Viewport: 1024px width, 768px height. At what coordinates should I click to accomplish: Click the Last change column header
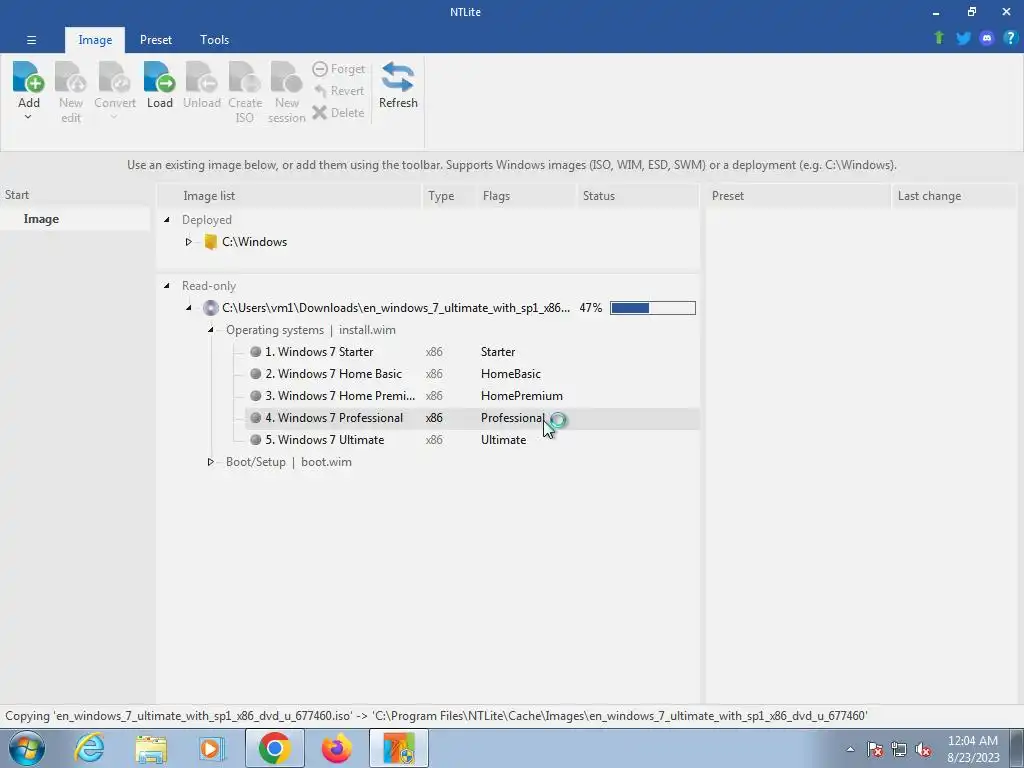coord(953,196)
